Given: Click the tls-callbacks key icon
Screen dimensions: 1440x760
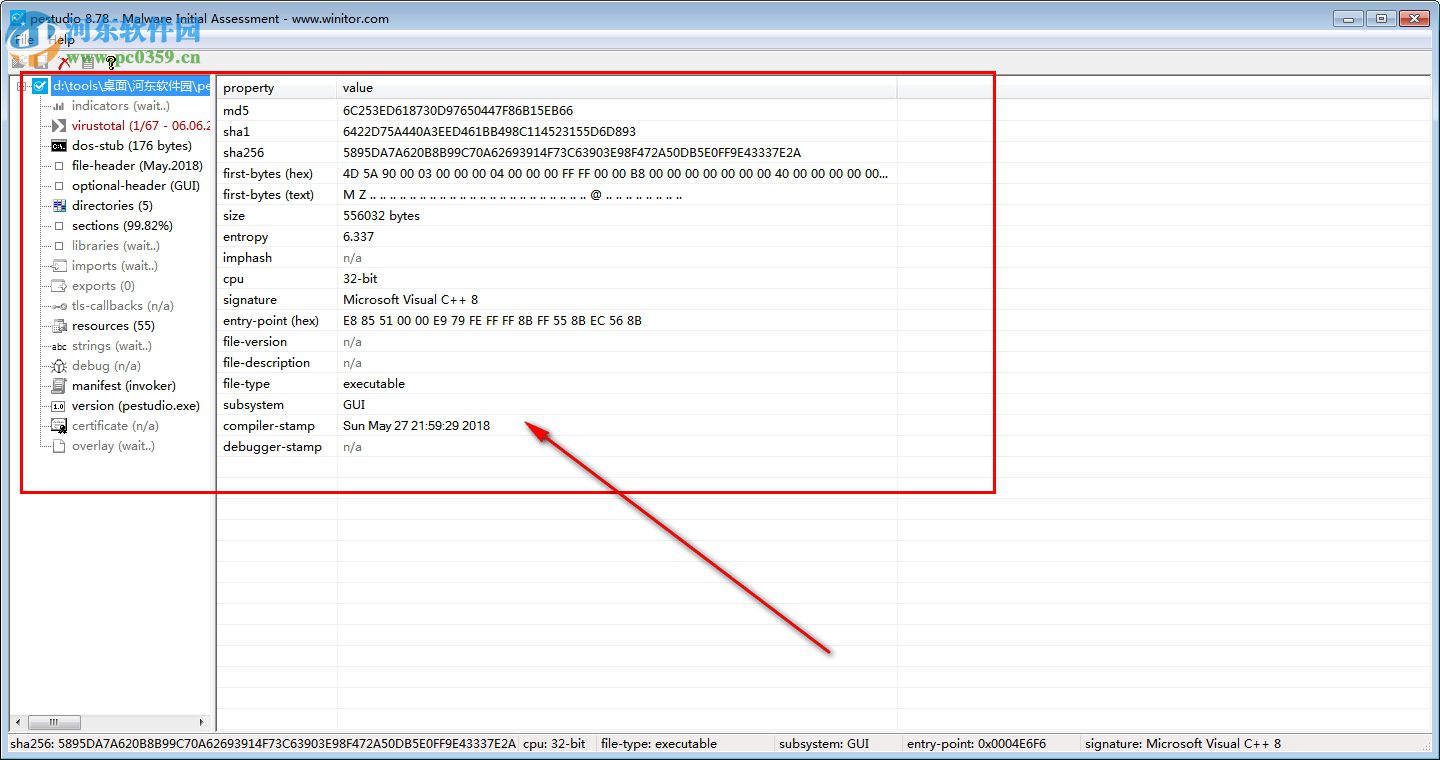Looking at the screenshot, I should point(58,306).
